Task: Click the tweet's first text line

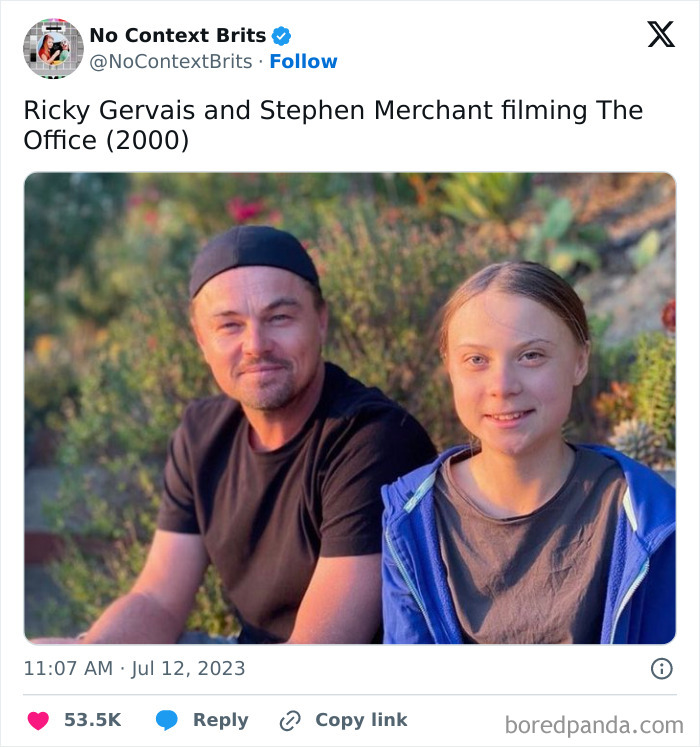Action: (333, 110)
